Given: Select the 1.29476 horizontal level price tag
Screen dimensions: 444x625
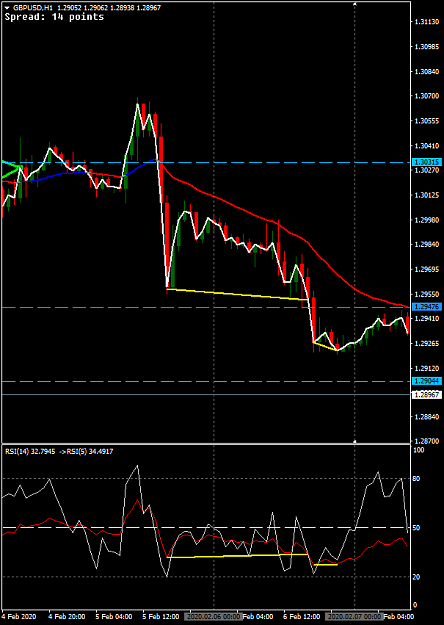Looking at the screenshot, I should [426, 307].
